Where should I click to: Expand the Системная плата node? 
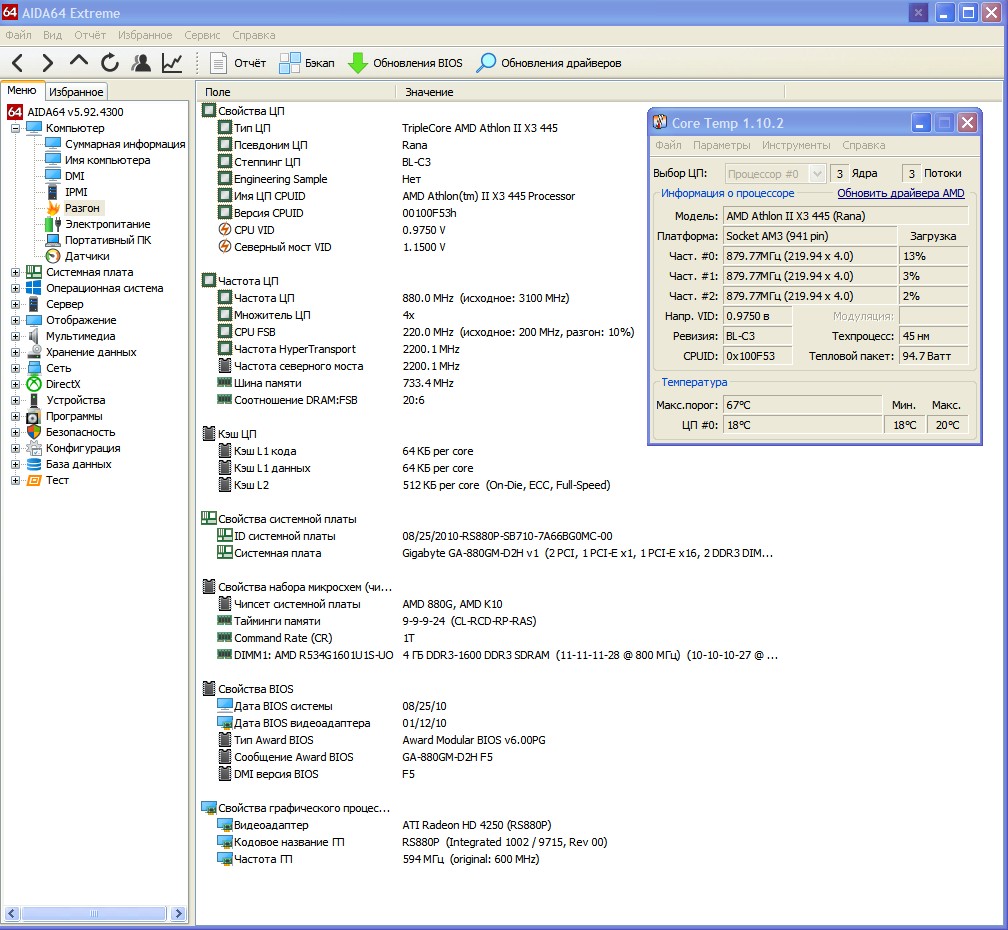click(15, 273)
